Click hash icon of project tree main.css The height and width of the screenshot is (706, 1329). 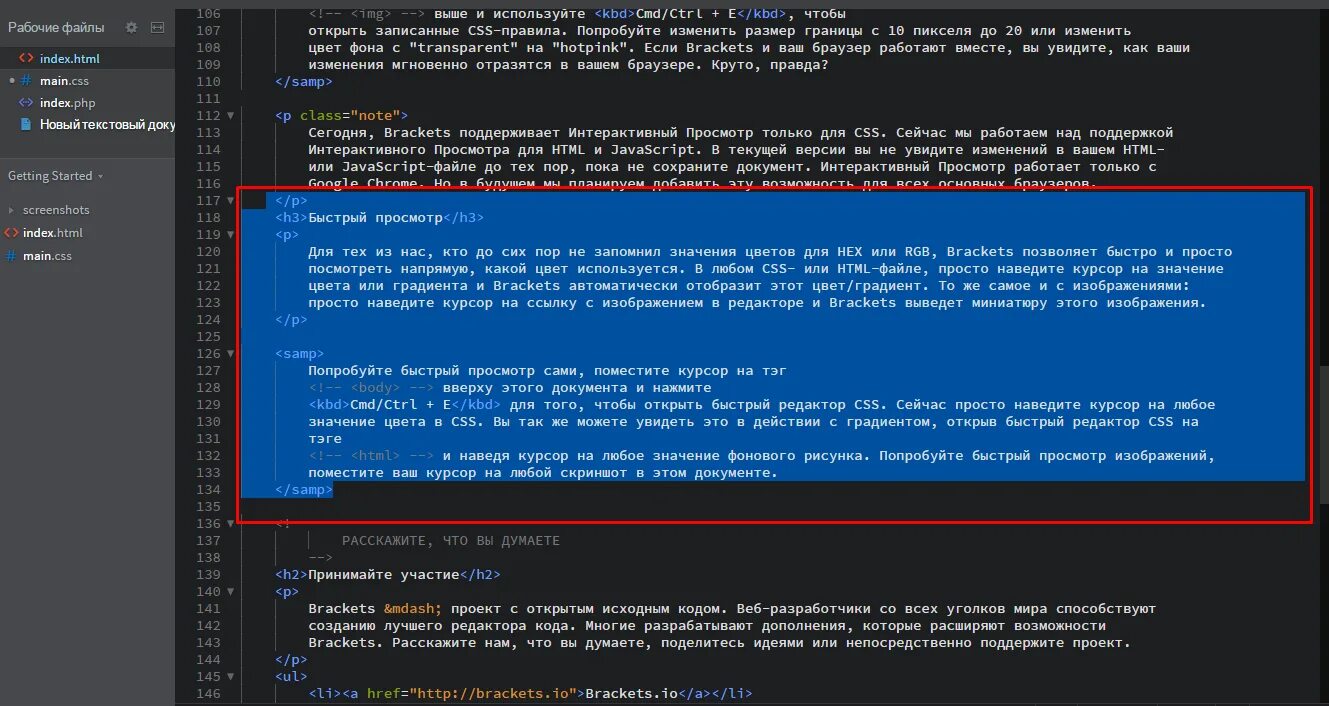11,256
